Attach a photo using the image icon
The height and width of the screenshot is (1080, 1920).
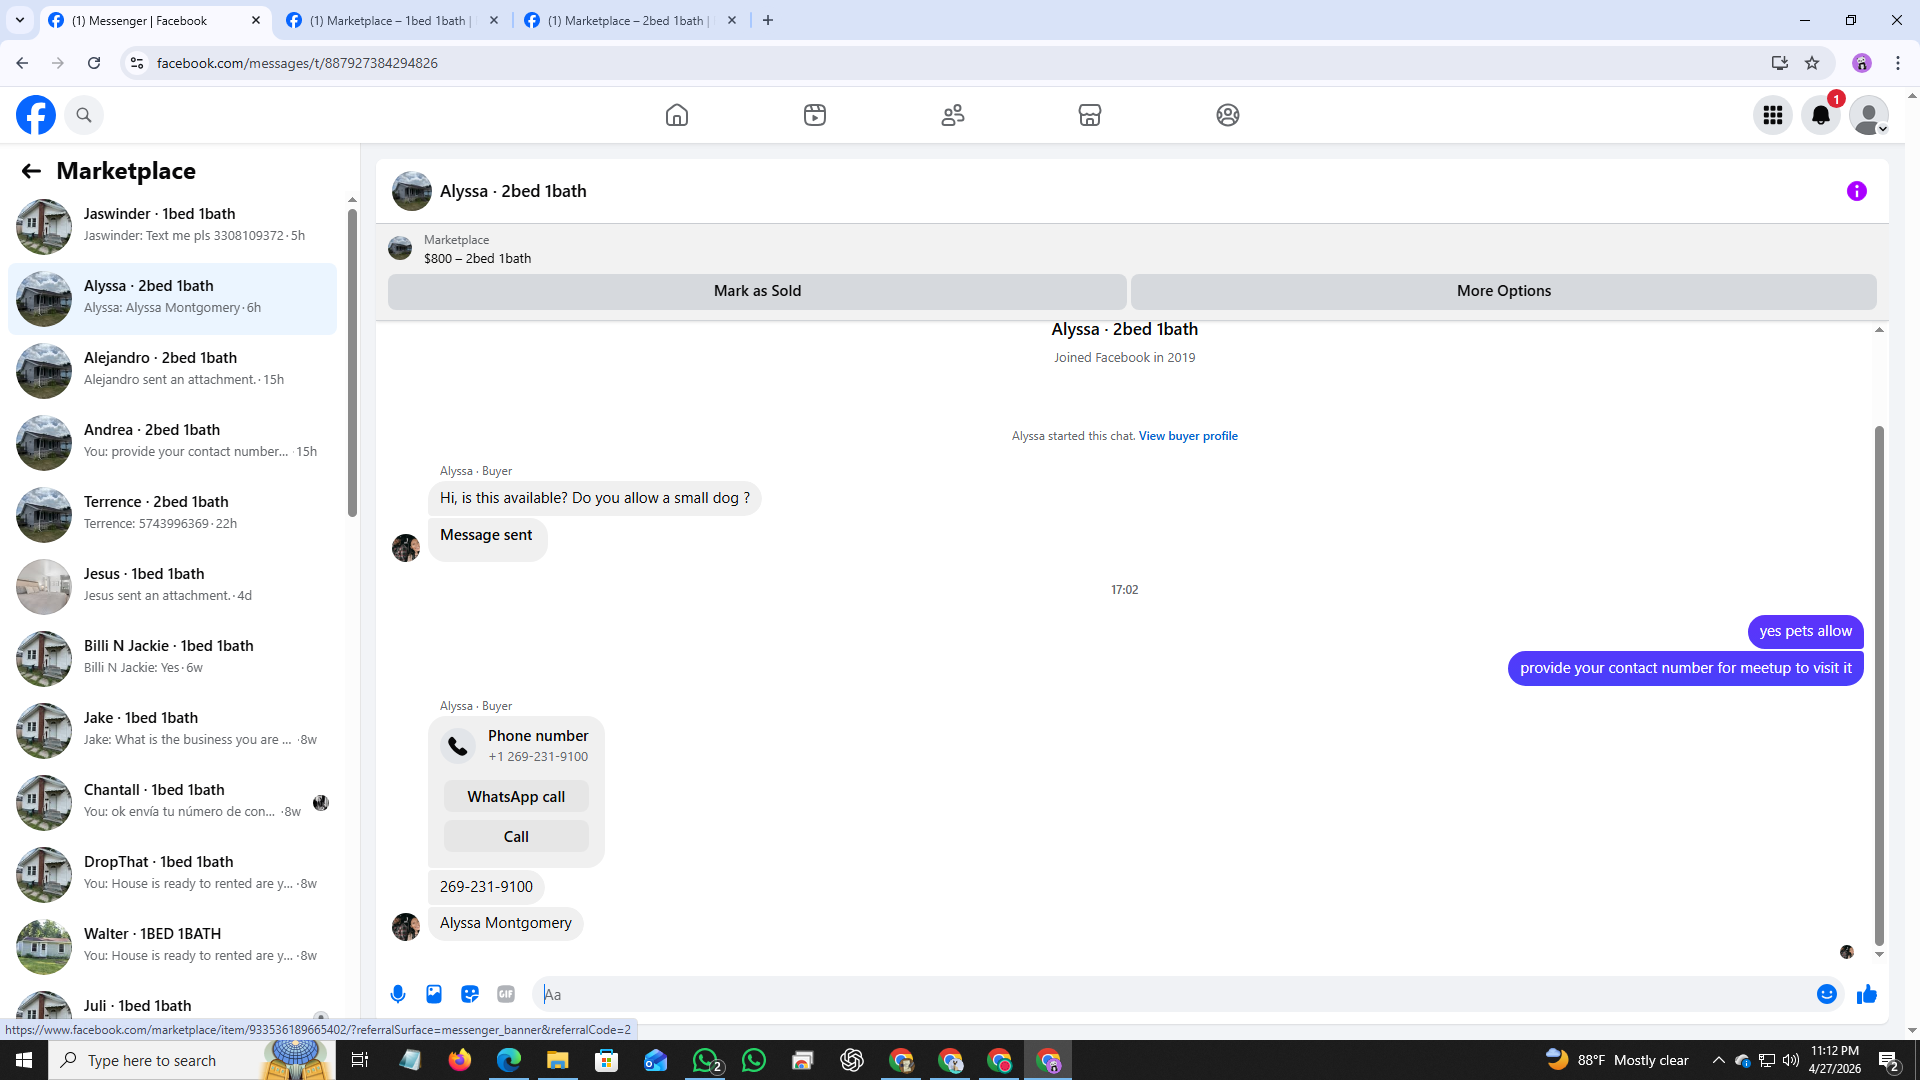[434, 994]
